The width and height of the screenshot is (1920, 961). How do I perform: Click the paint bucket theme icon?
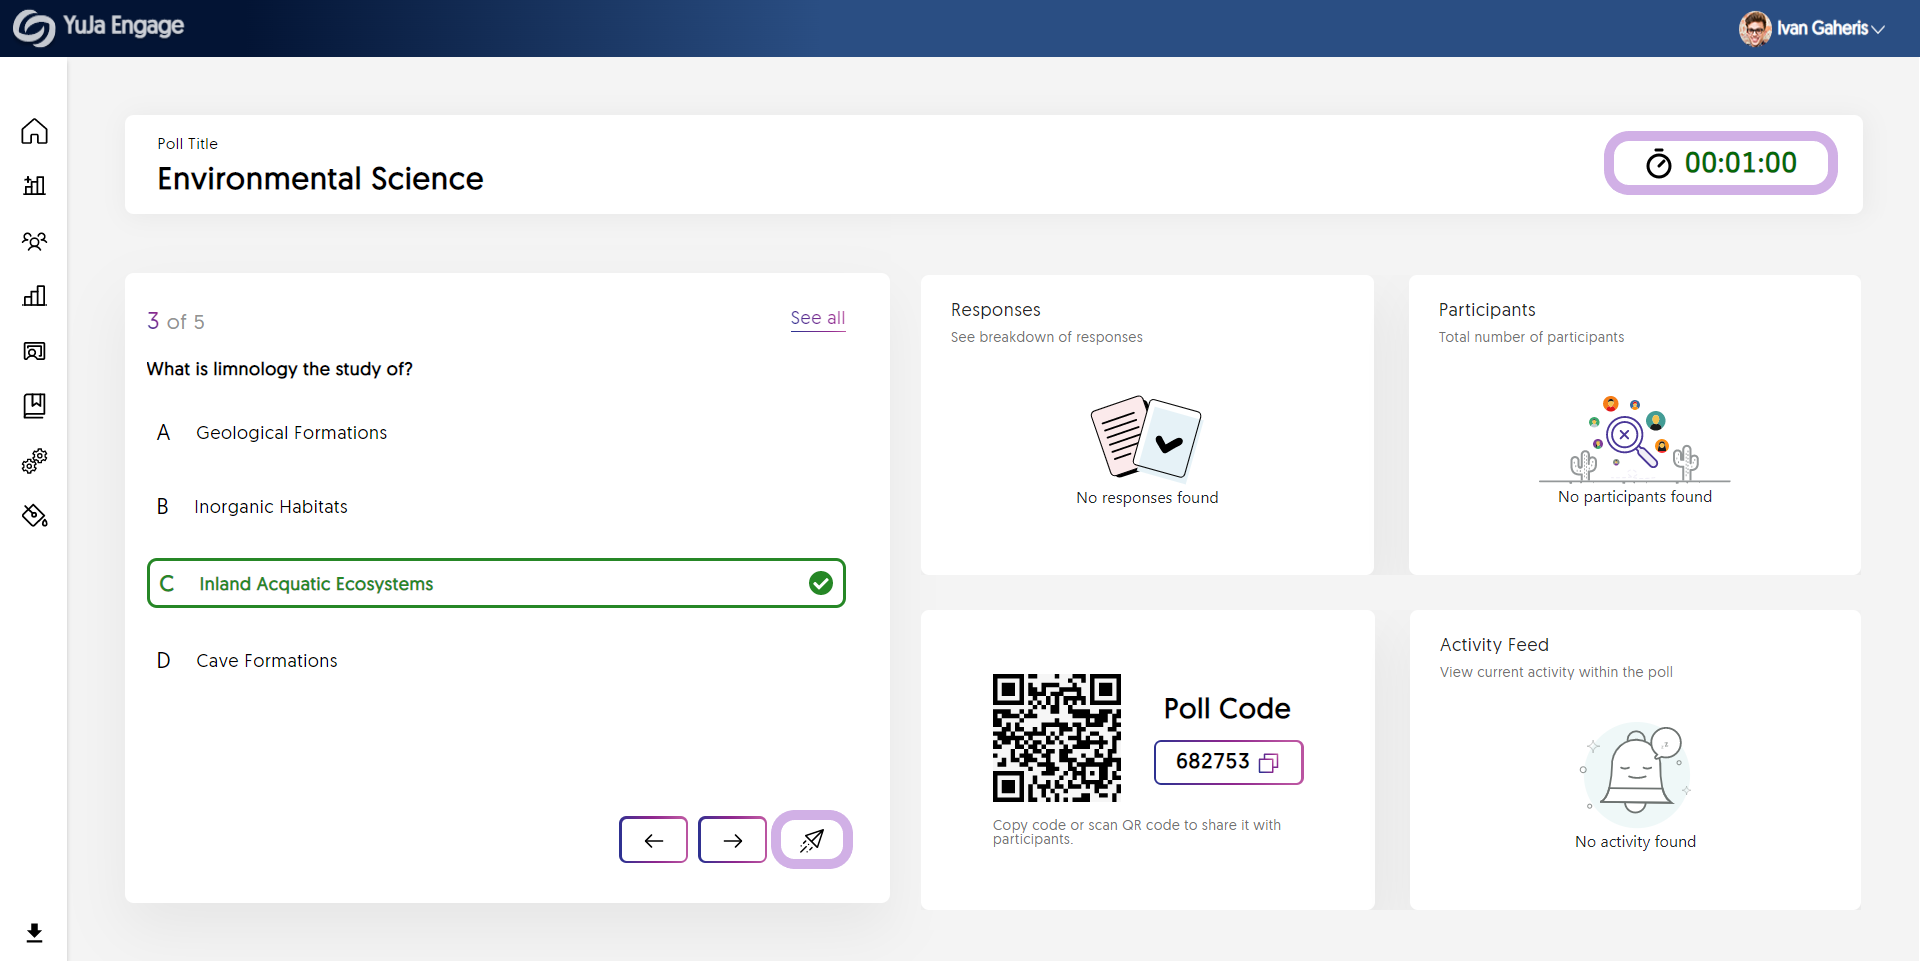(x=34, y=516)
